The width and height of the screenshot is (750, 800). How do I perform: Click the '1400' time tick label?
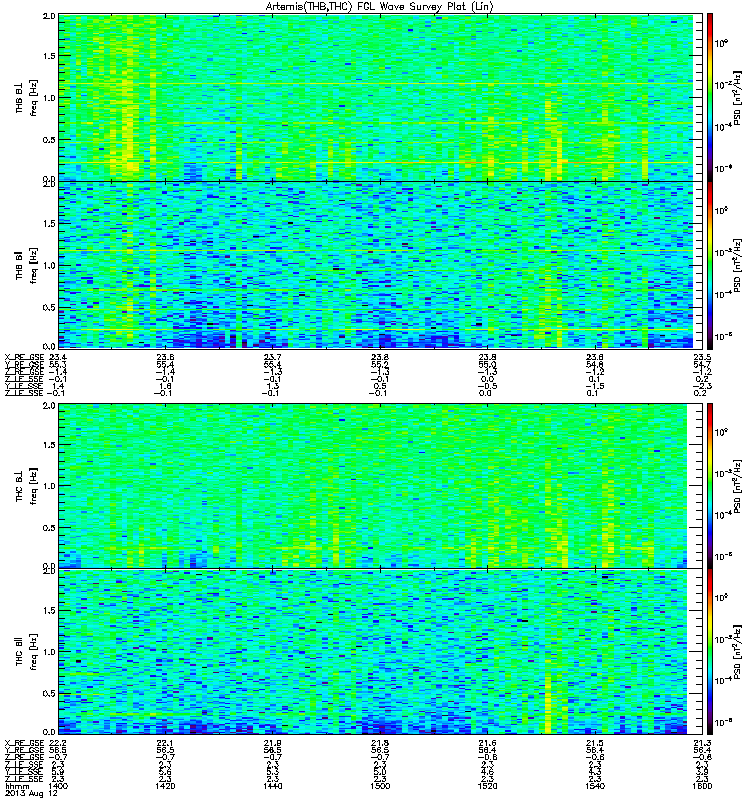pyautogui.click(x=57, y=786)
